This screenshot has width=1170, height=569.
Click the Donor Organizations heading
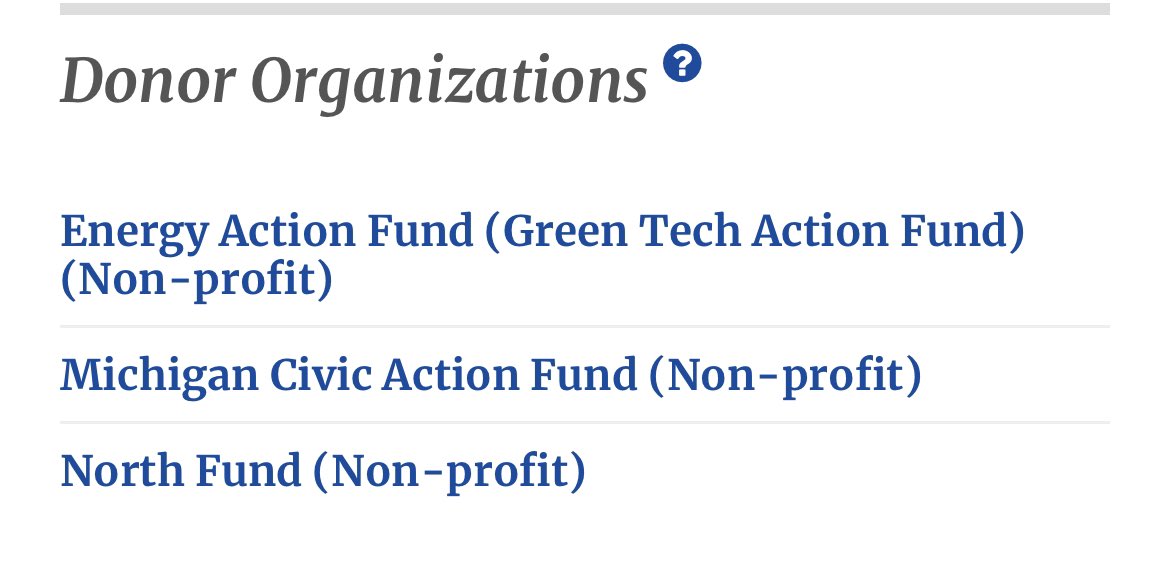pos(354,80)
